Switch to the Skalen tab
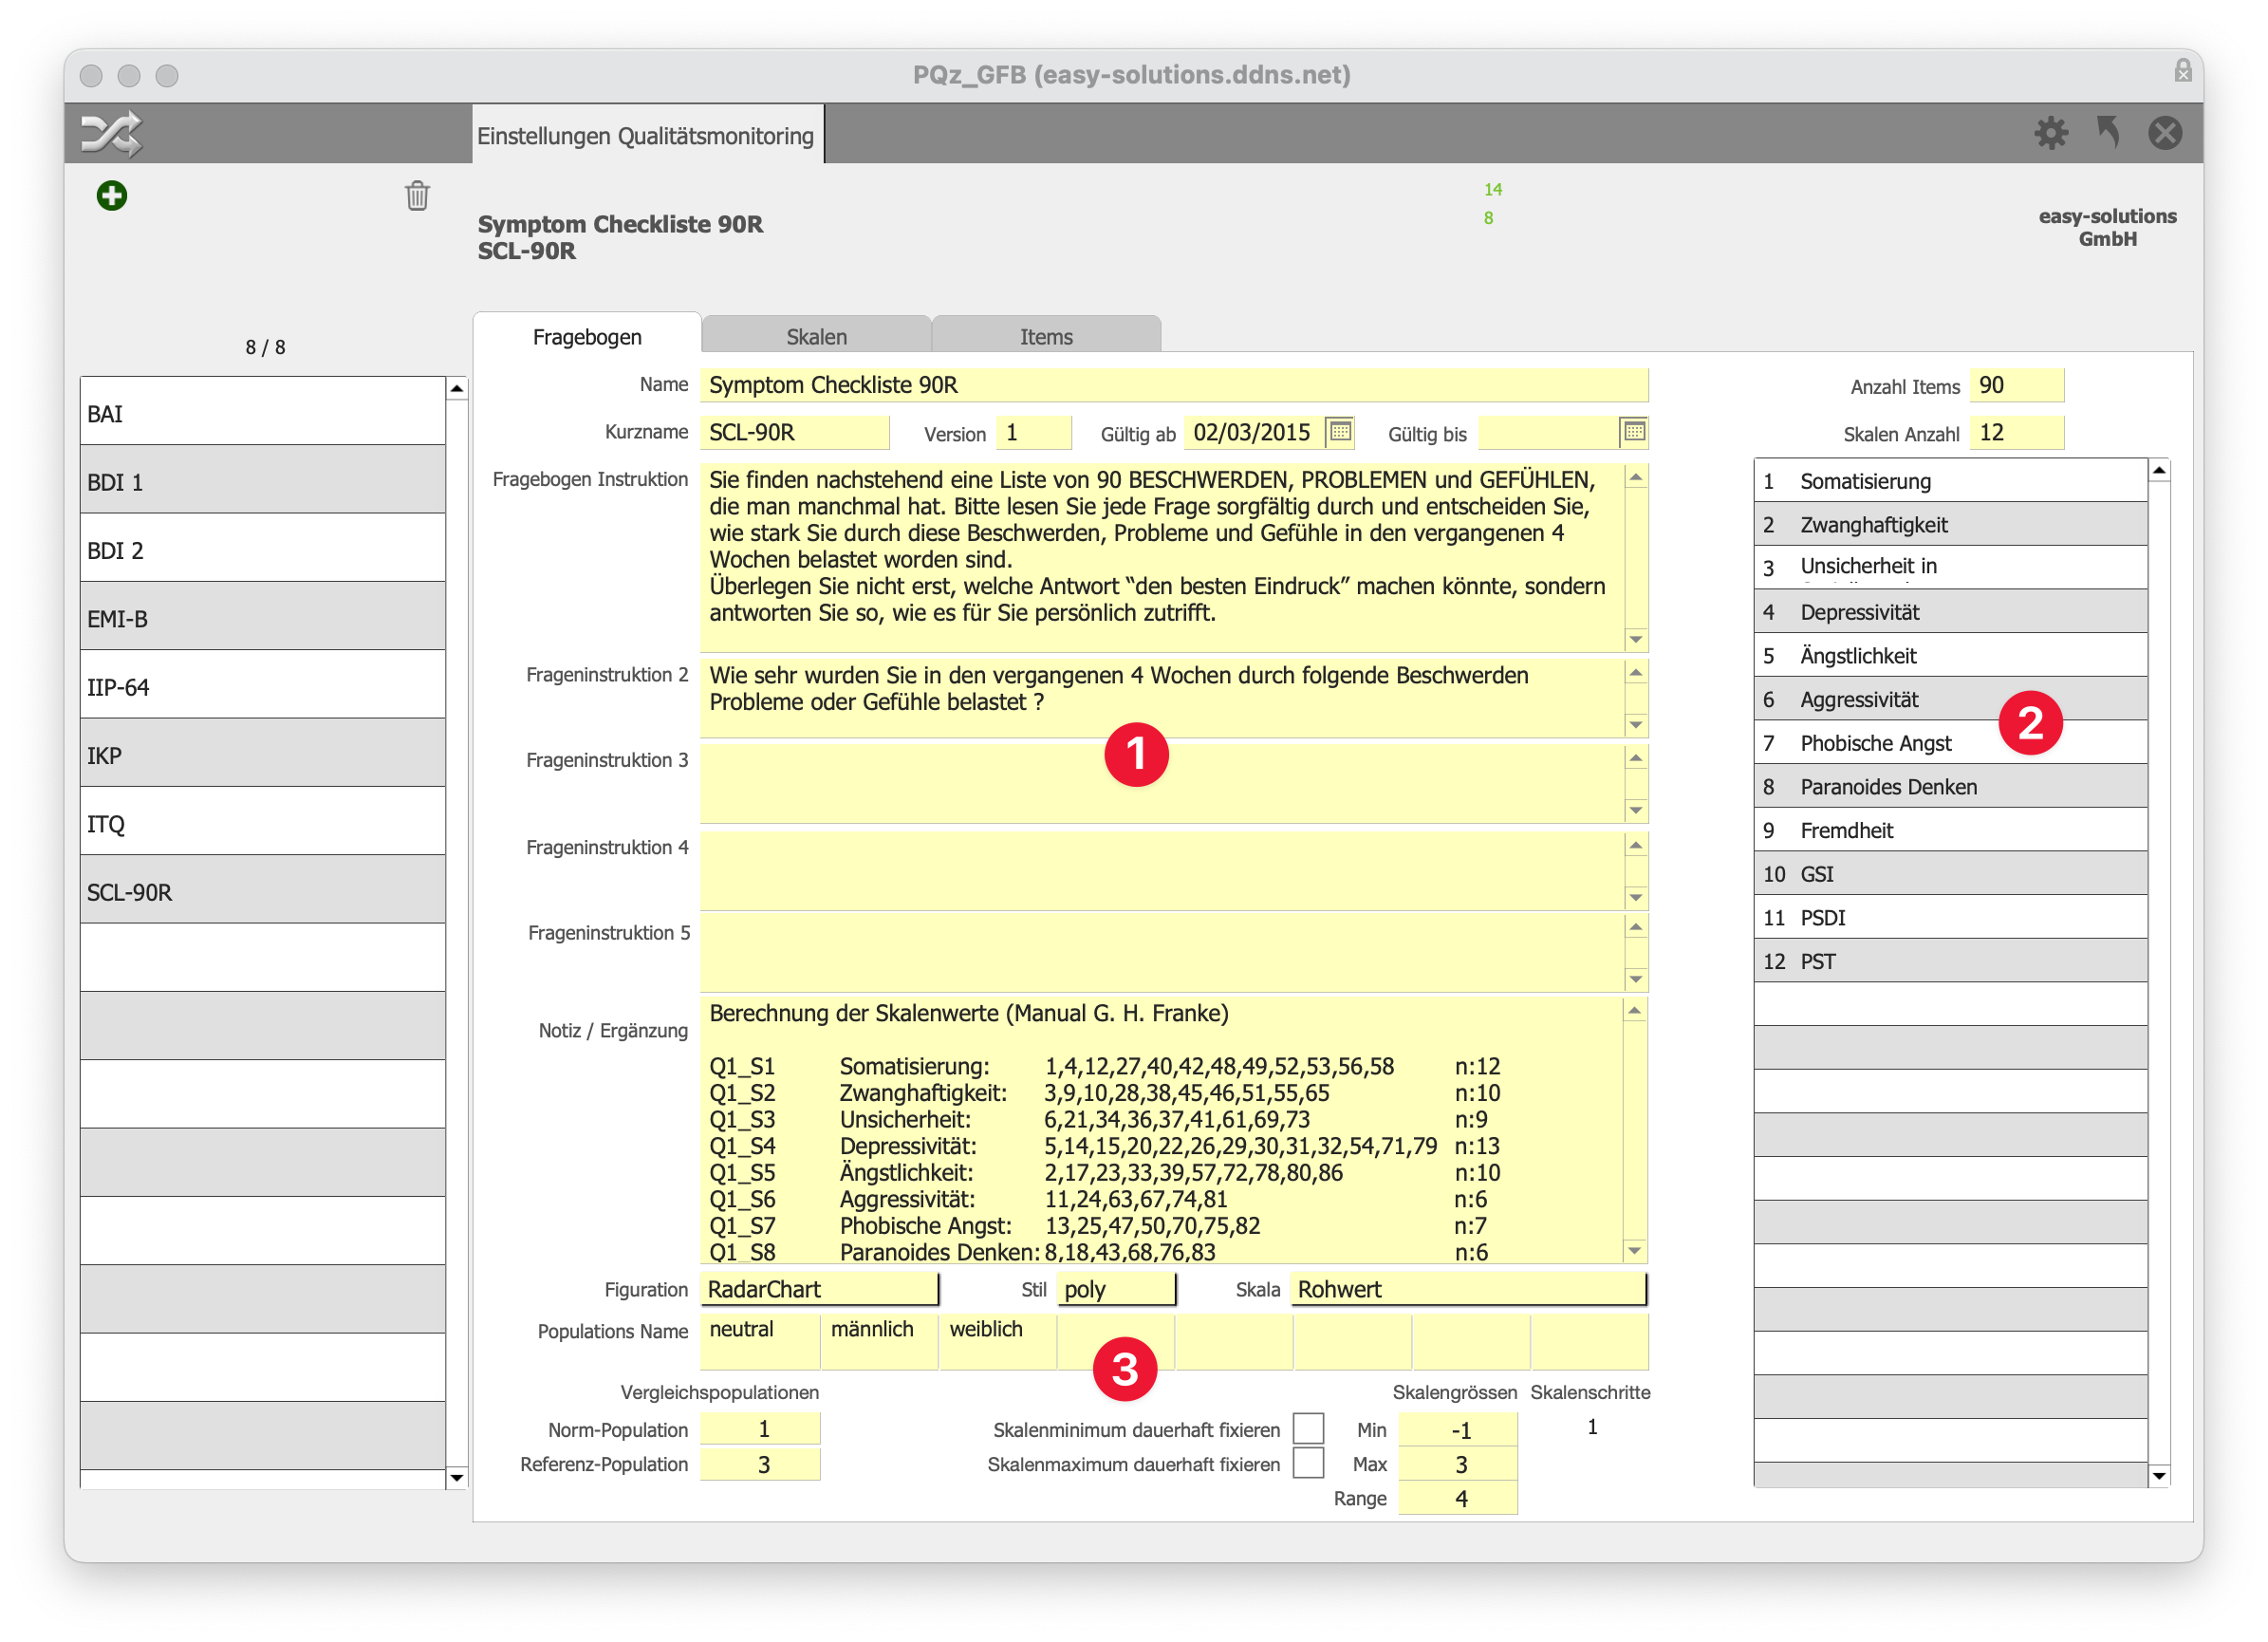This screenshot has height=1642, width=2268. click(816, 336)
